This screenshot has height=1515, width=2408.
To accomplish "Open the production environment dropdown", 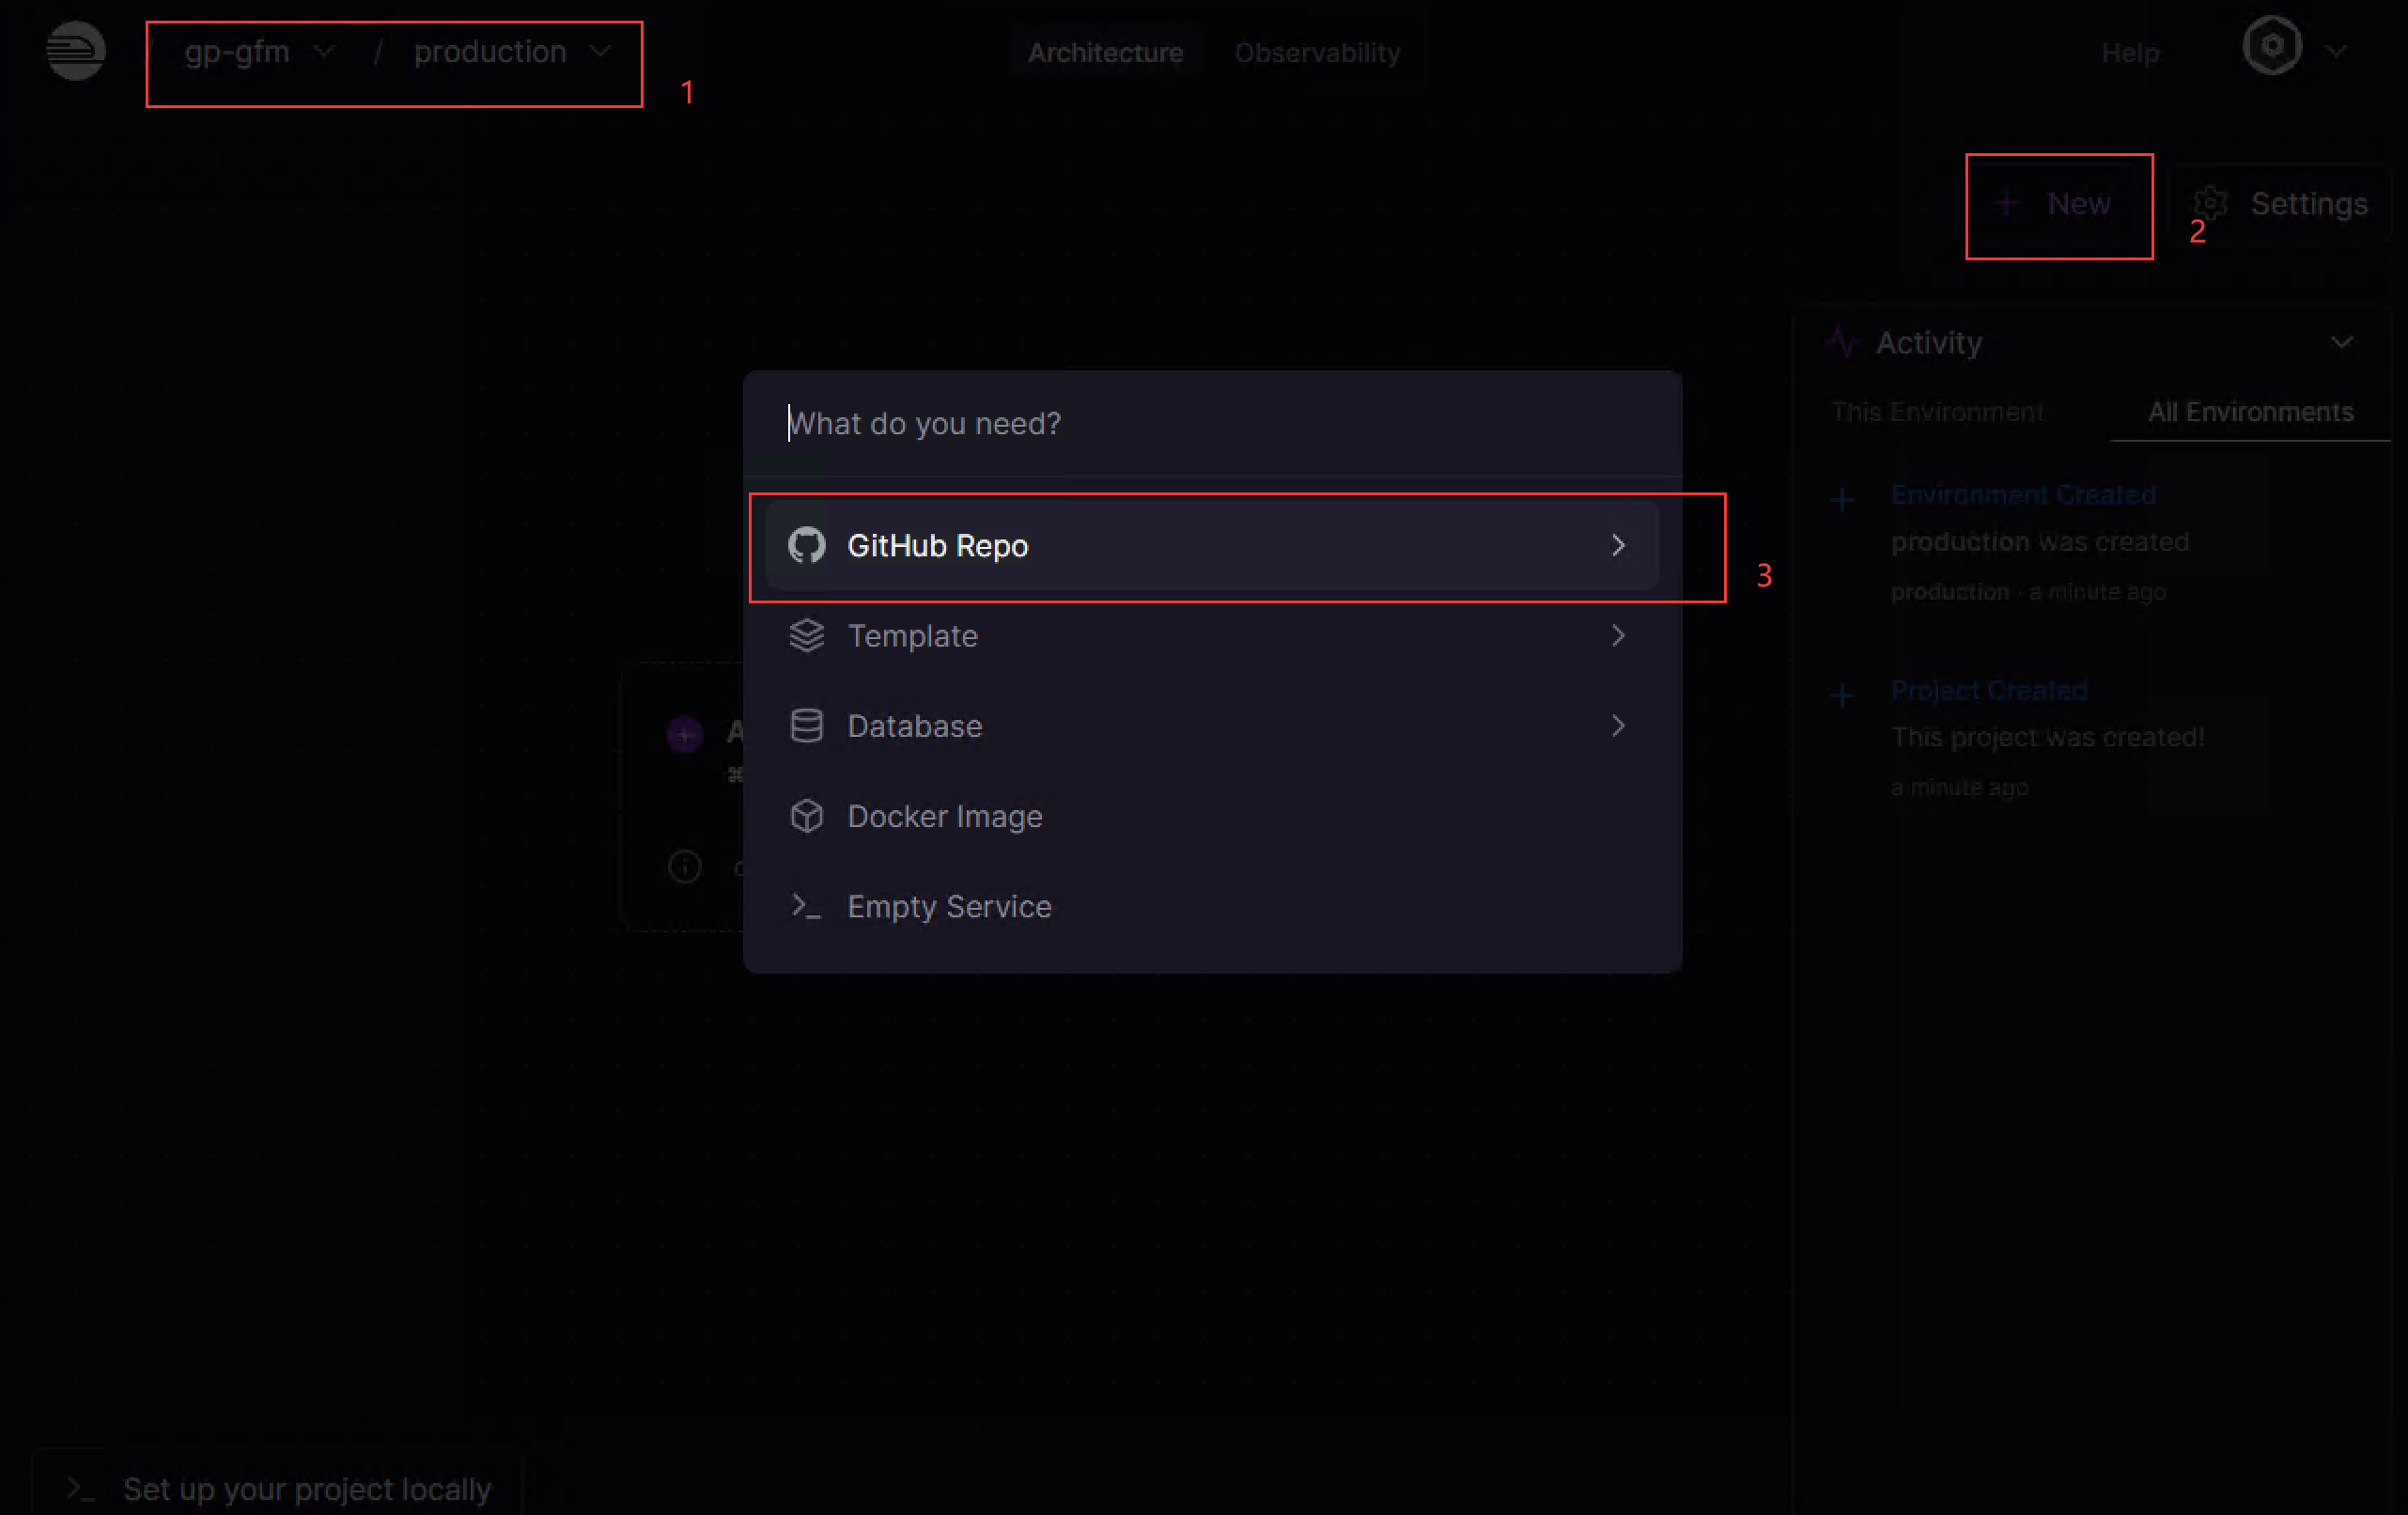I will tap(512, 52).
